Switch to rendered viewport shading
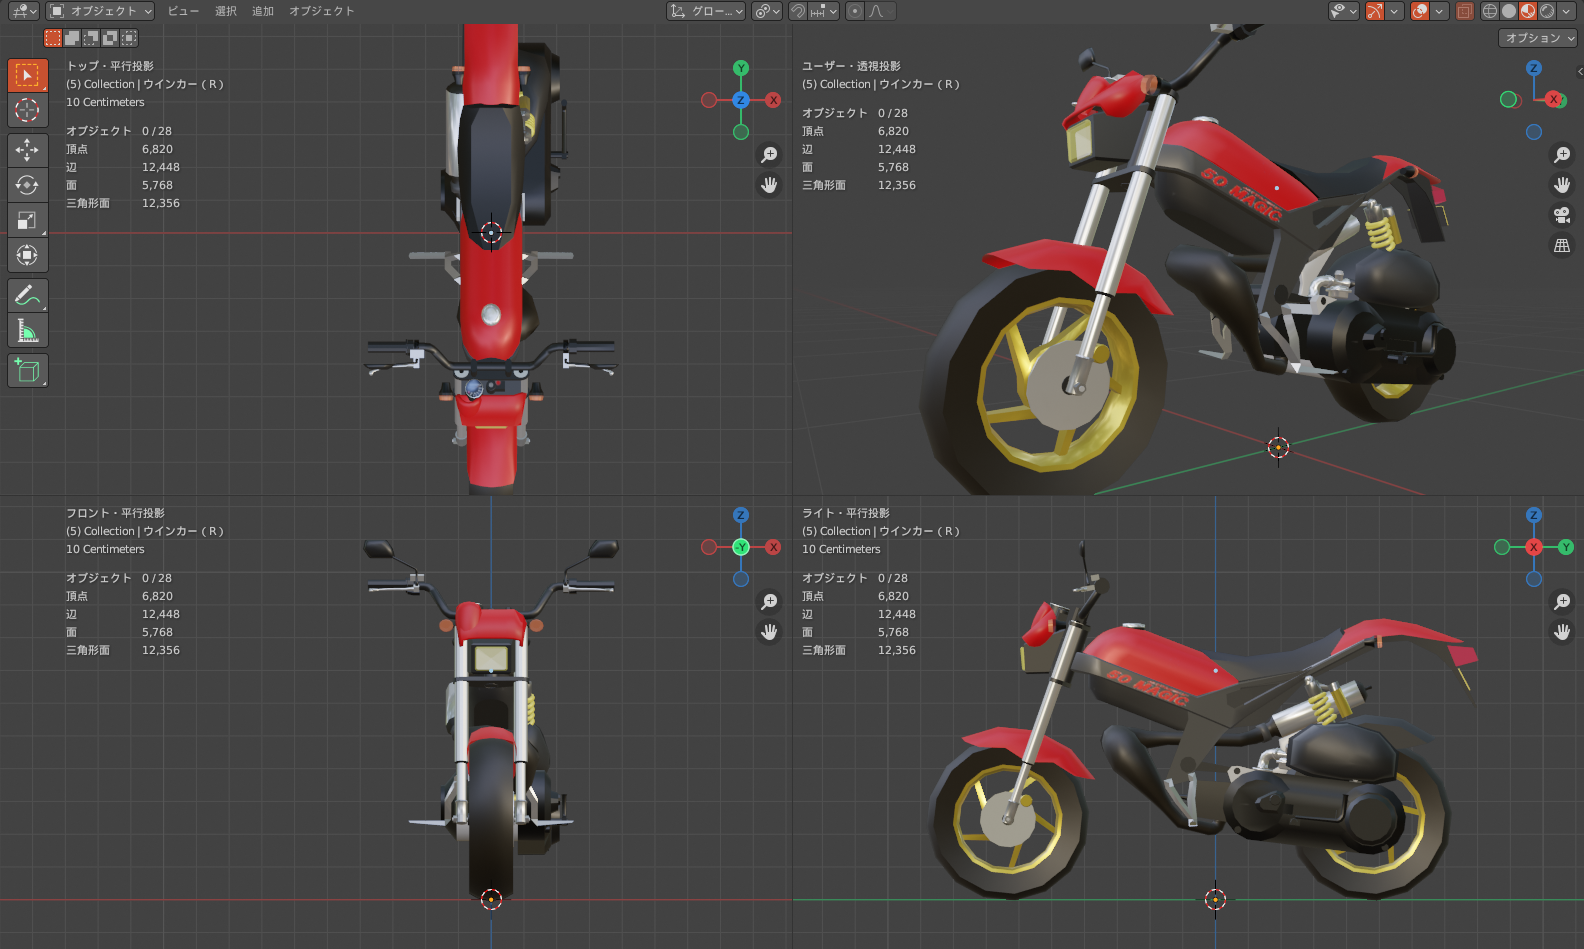The height and width of the screenshot is (949, 1584). pyautogui.click(x=1547, y=11)
